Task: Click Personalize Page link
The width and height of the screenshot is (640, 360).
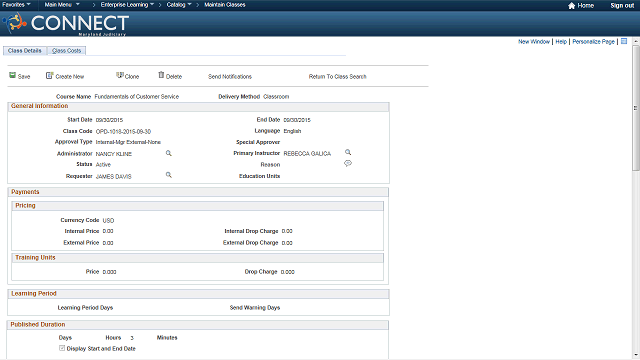Action: [593, 42]
